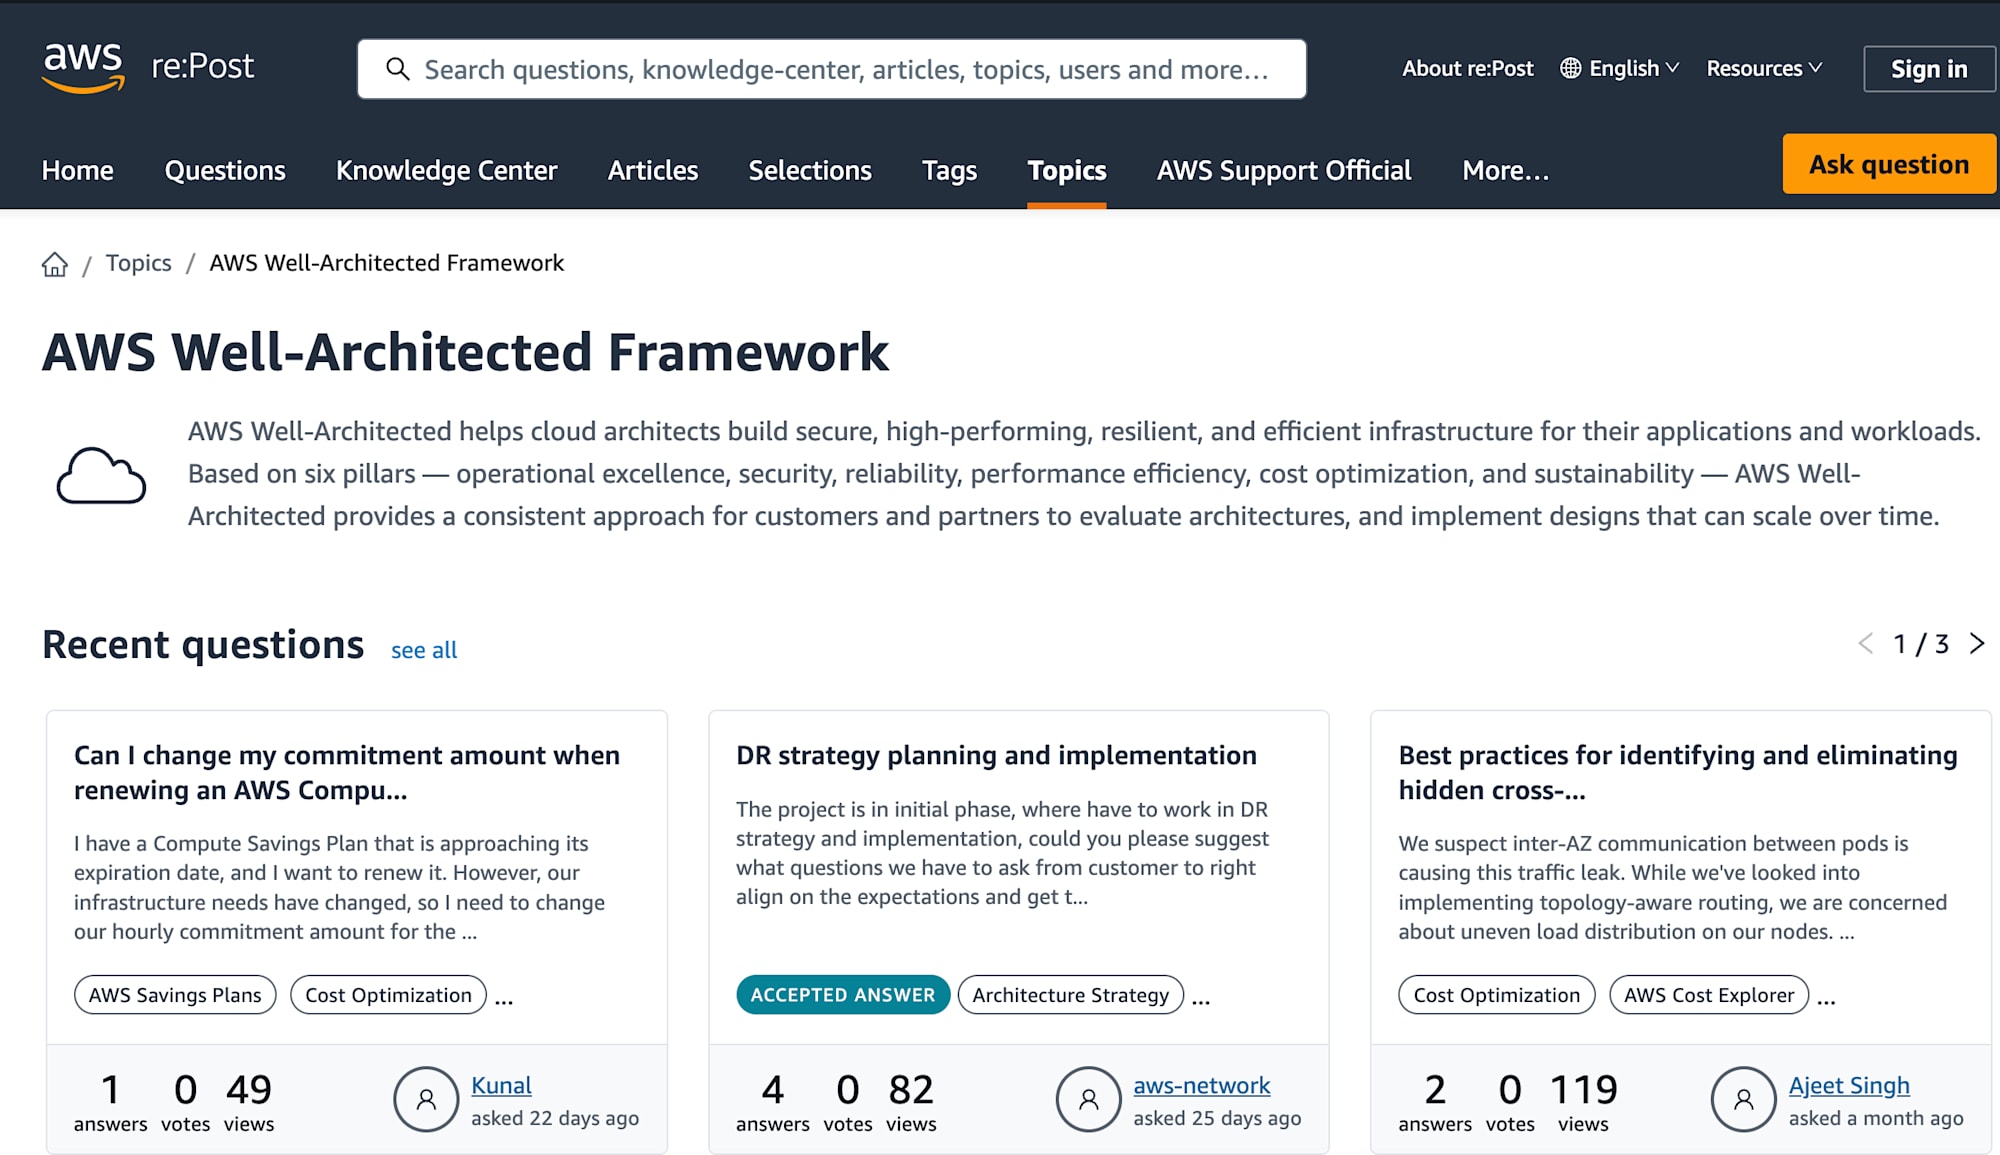Click 'asked 22 days ago' text
Screen dimensions: 2000x1155
555,1118
